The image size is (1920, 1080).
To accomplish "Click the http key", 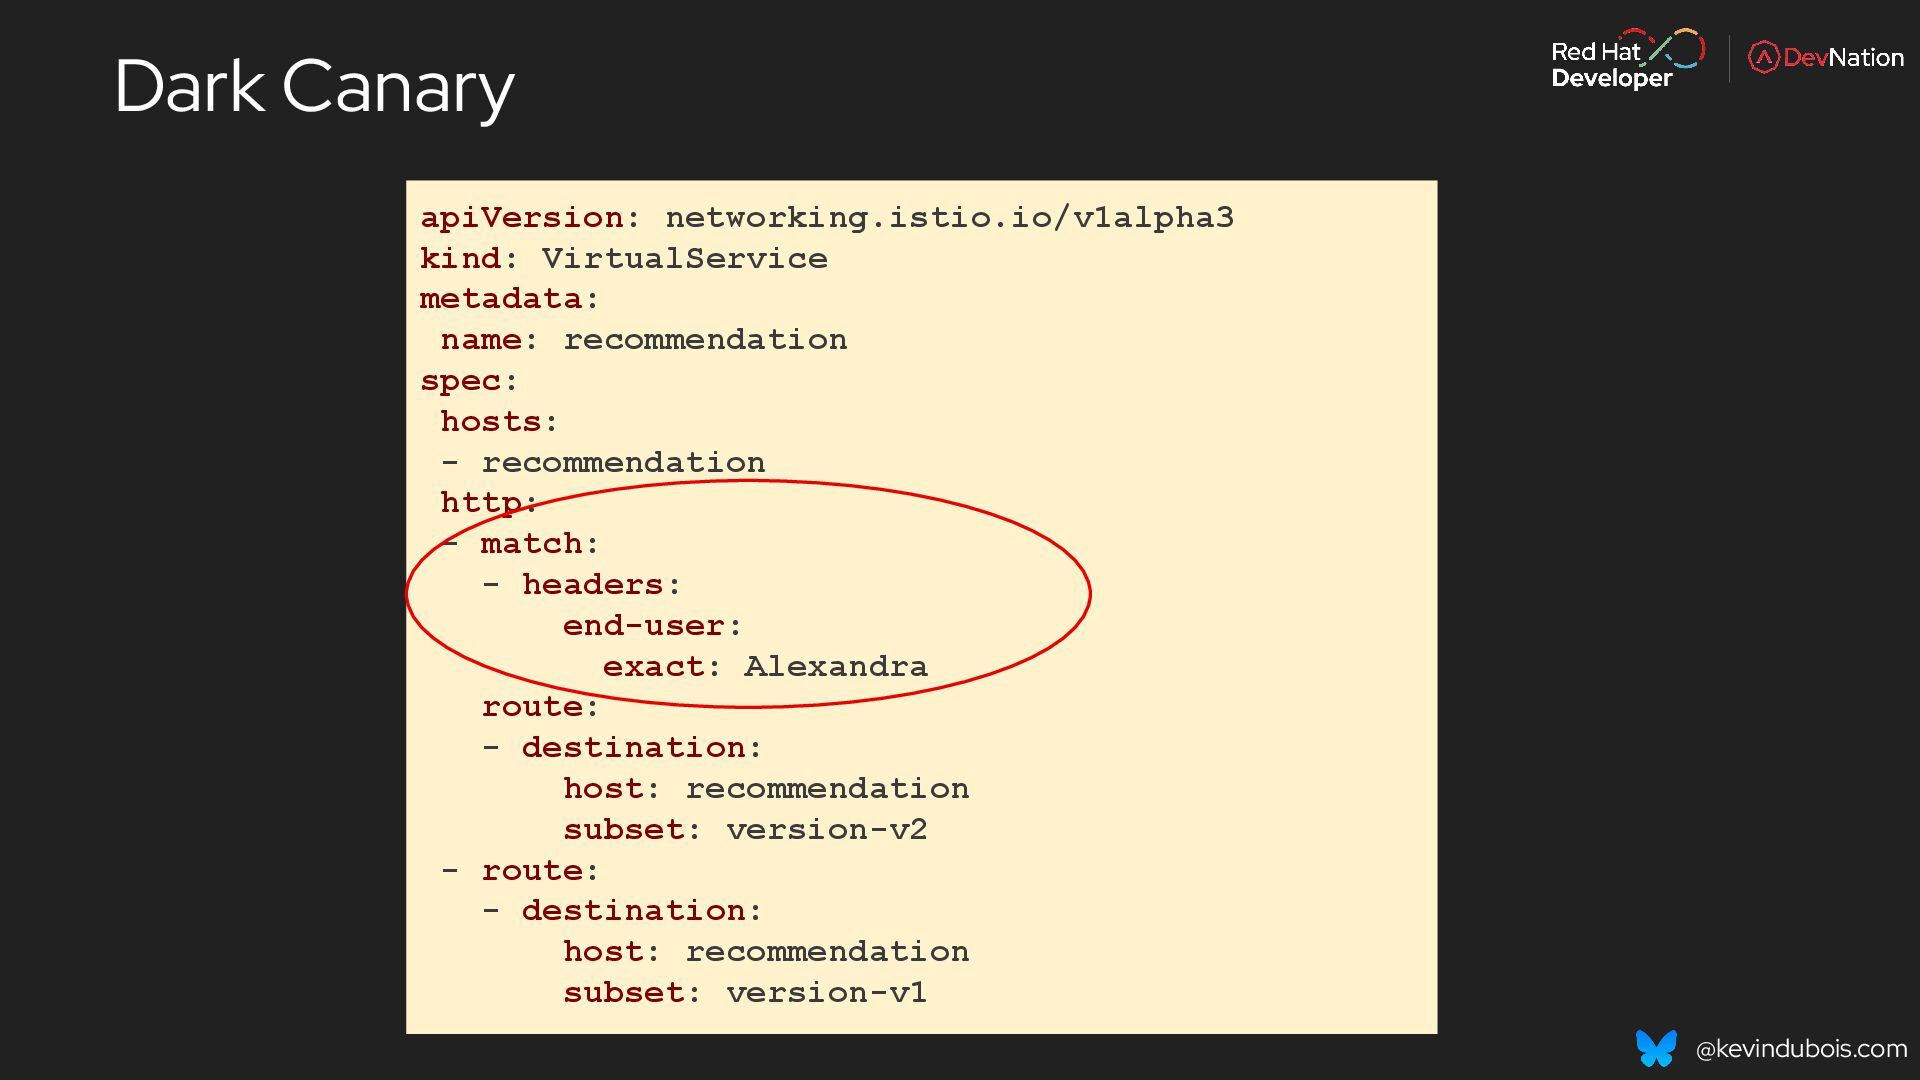I will click(489, 503).
